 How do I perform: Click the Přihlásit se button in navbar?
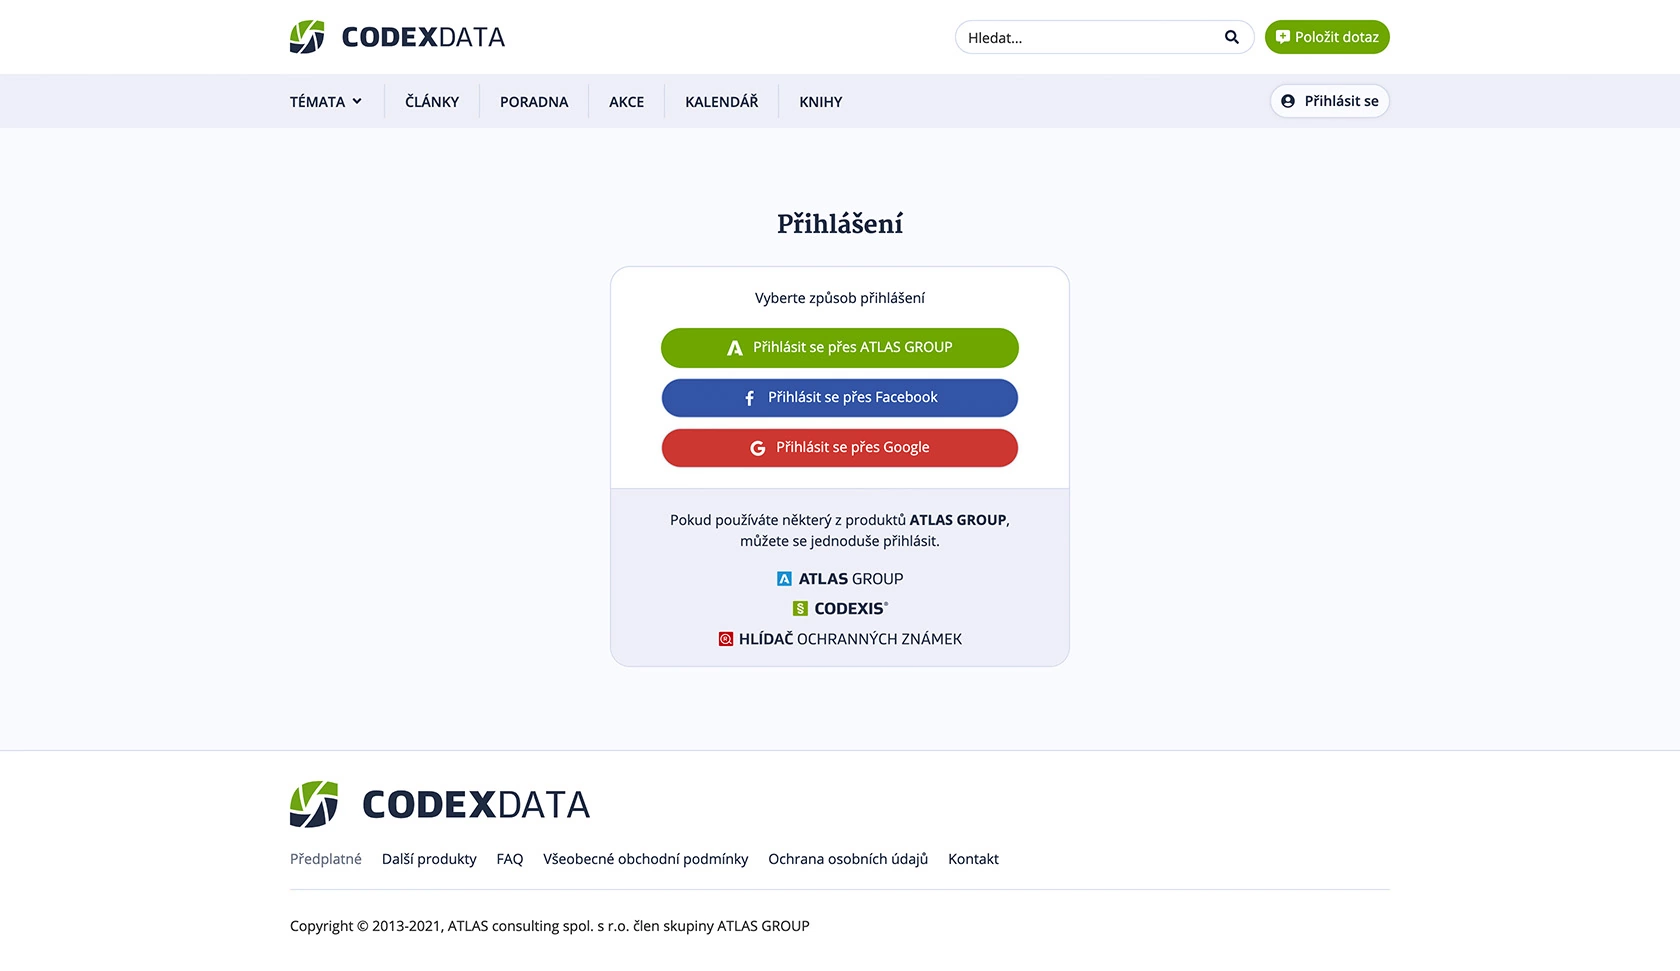point(1330,101)
